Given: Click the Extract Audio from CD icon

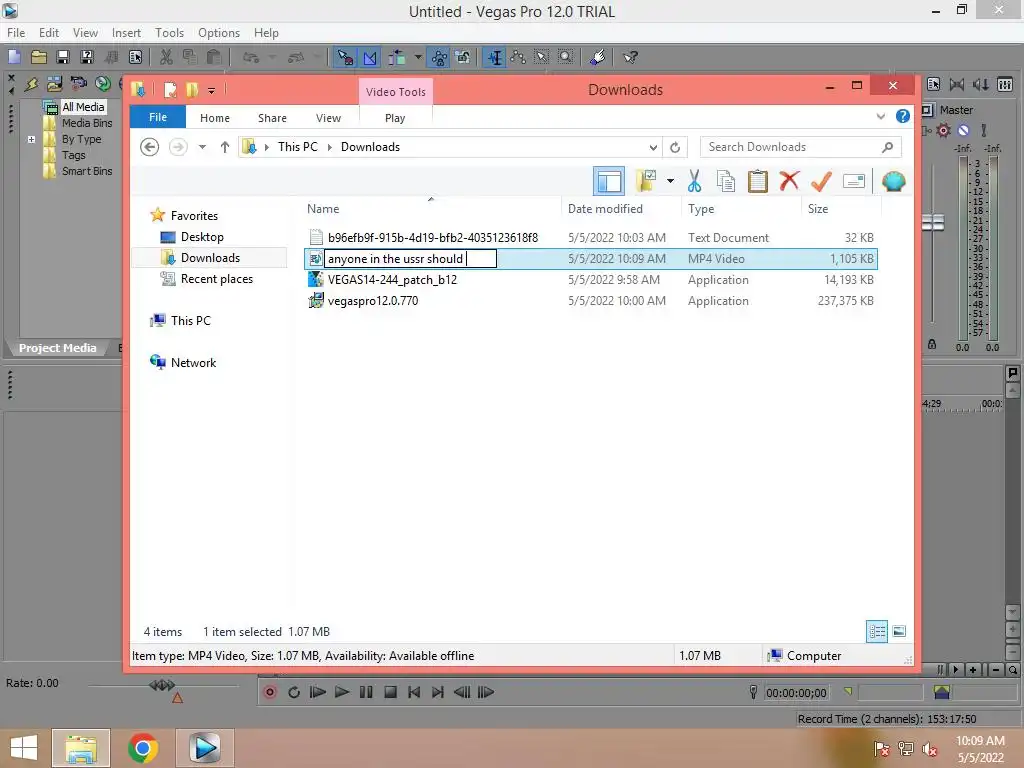Looking at the screenshot, I should point(103,84).
